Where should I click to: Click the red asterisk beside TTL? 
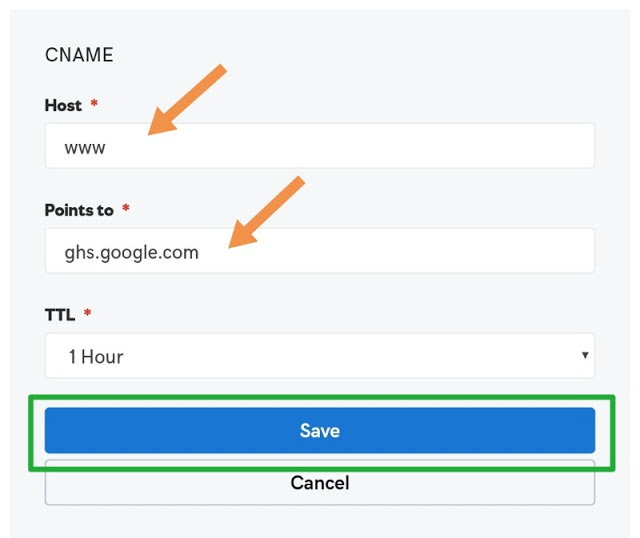pos(87,313)
